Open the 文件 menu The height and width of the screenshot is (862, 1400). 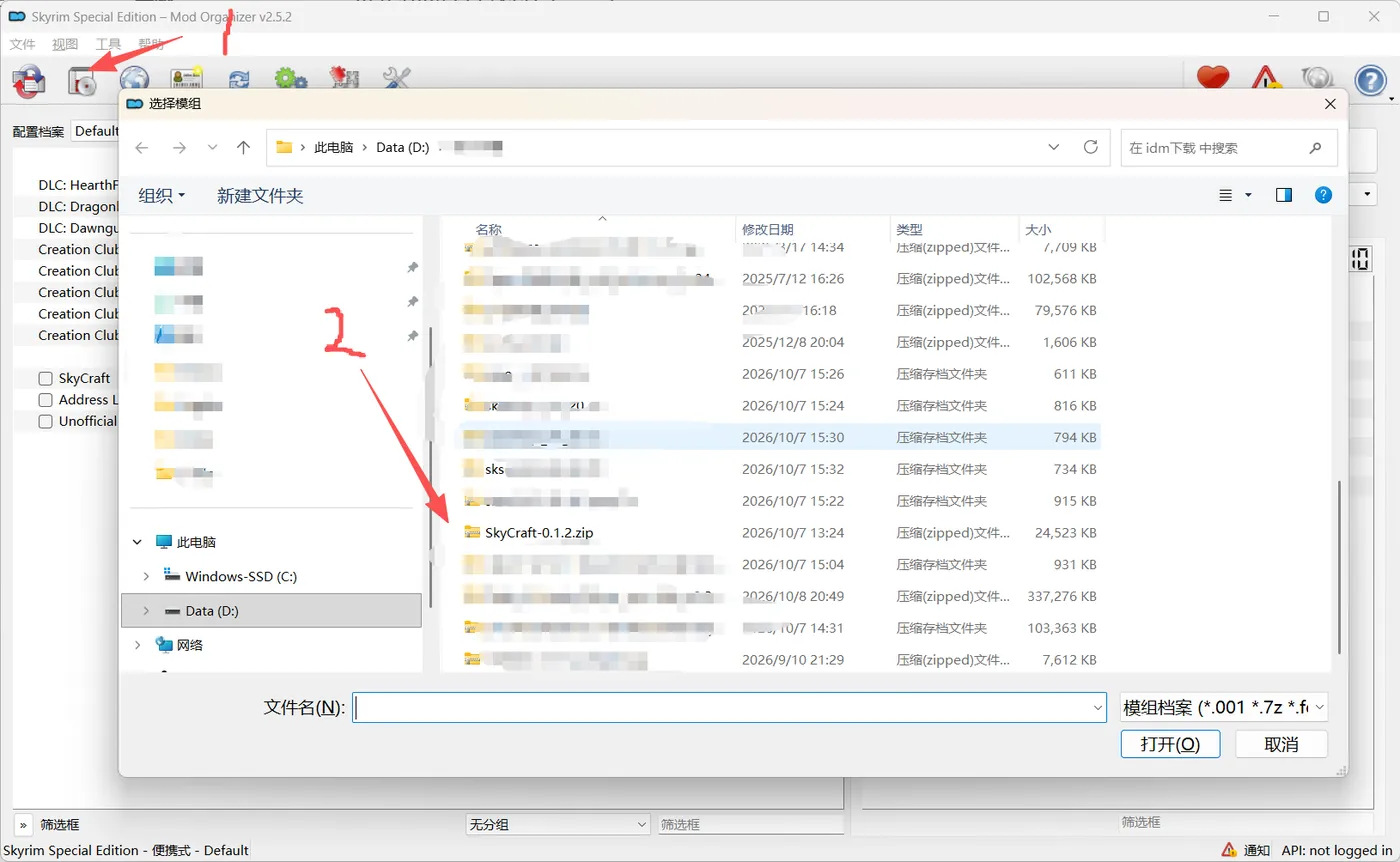tap(22, 44)
